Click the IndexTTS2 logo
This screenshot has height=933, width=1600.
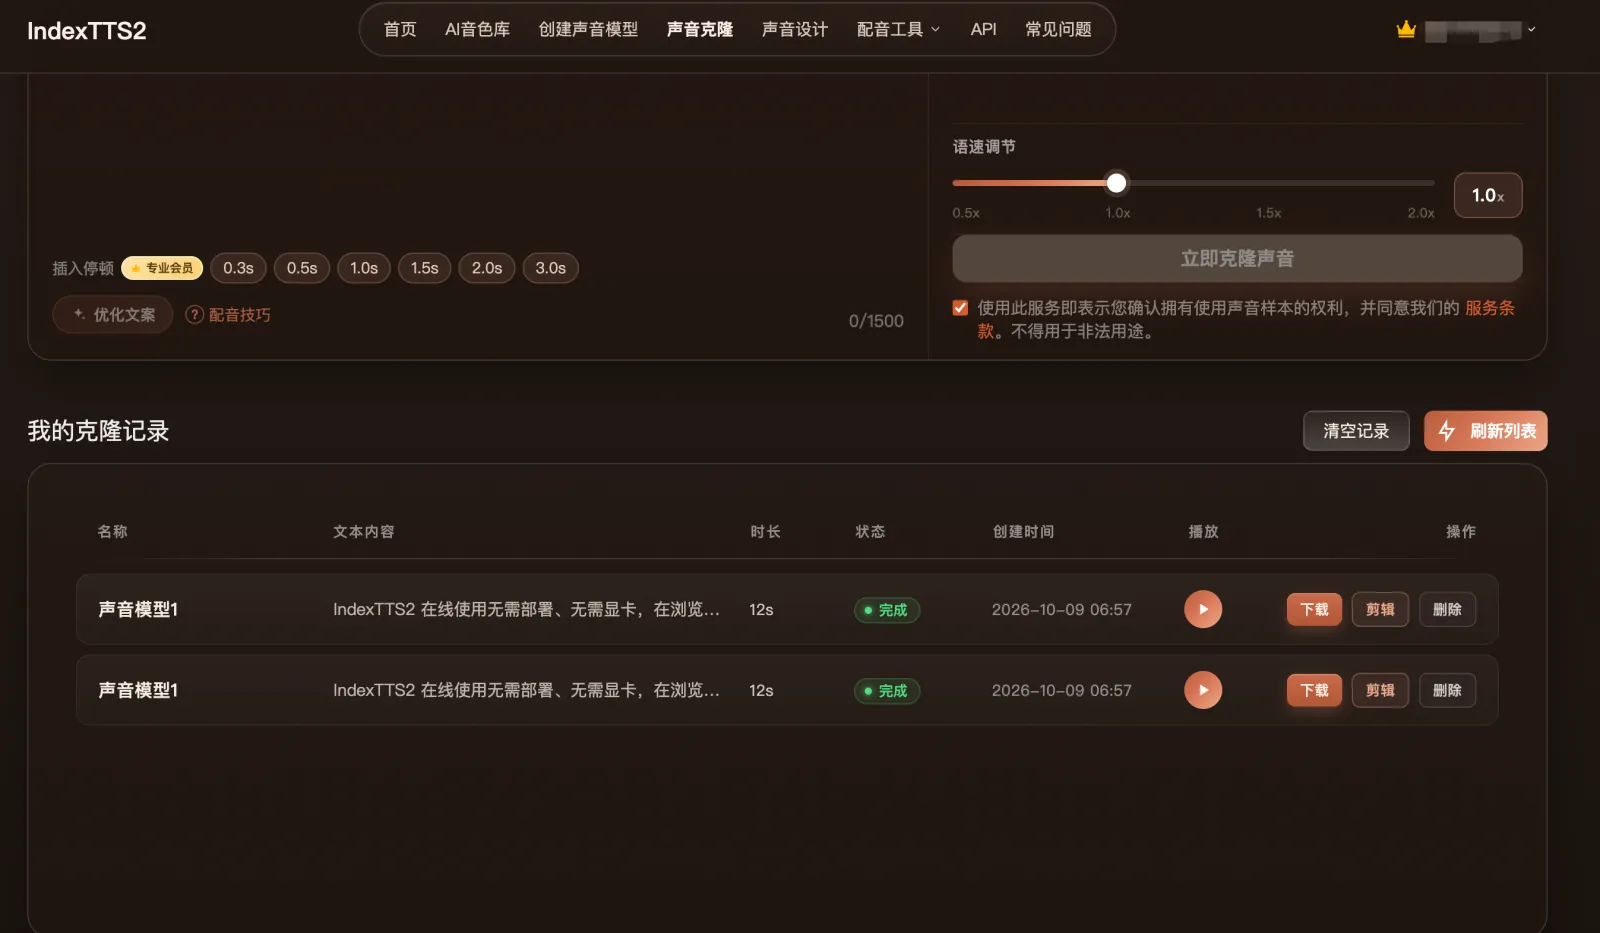86,31
